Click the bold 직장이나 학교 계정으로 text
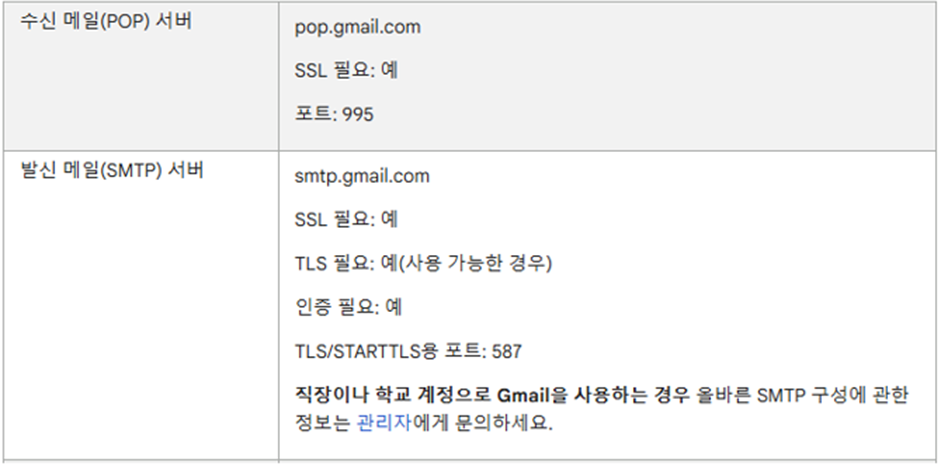941x466 pixels. [394, 396]
